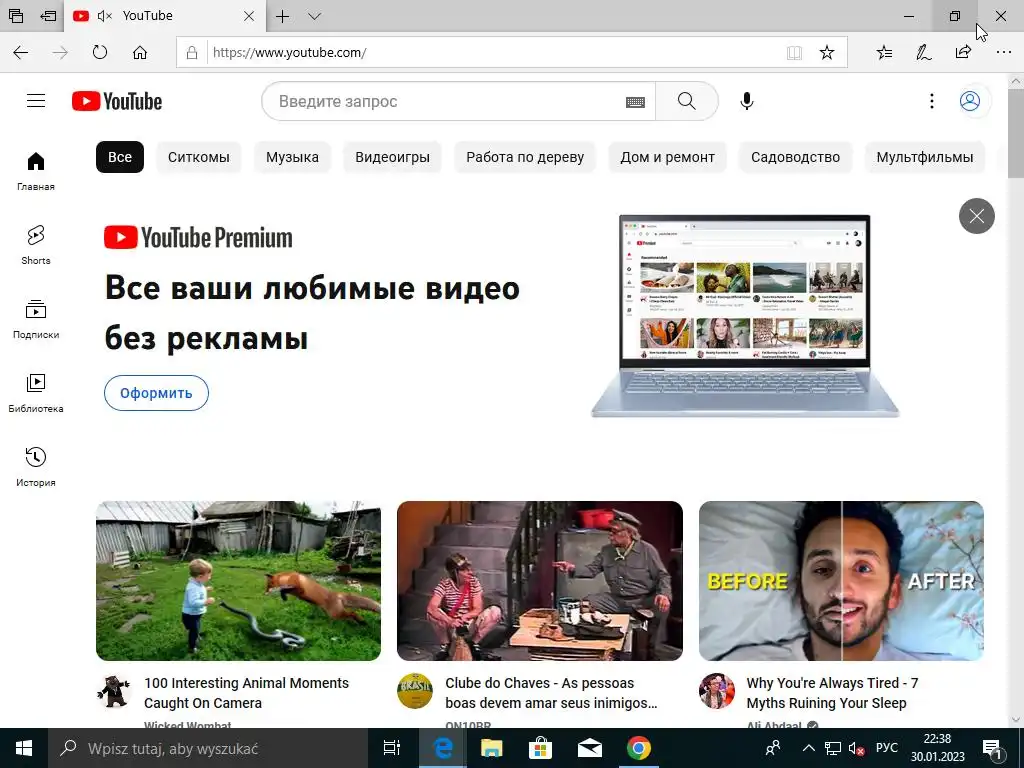Open Shorts from sidebar
Image resolution: width=1024 pixels, height=768 pixels.
tap(36, 245)
